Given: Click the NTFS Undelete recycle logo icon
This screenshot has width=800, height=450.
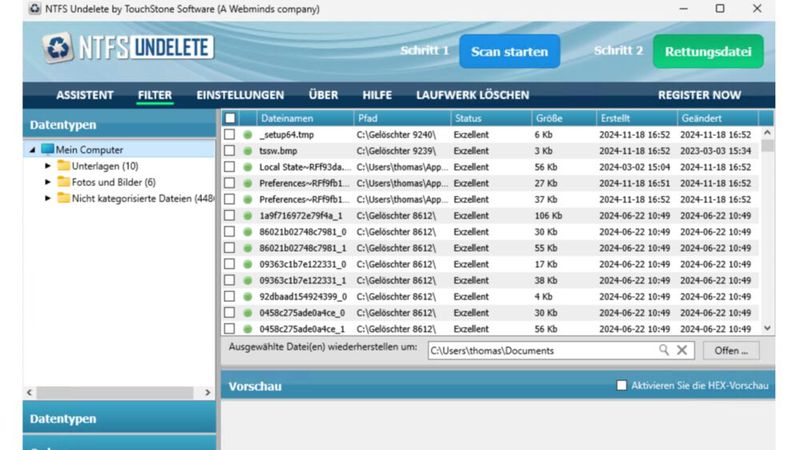Looking at the screenshot, I should (58, 47).
